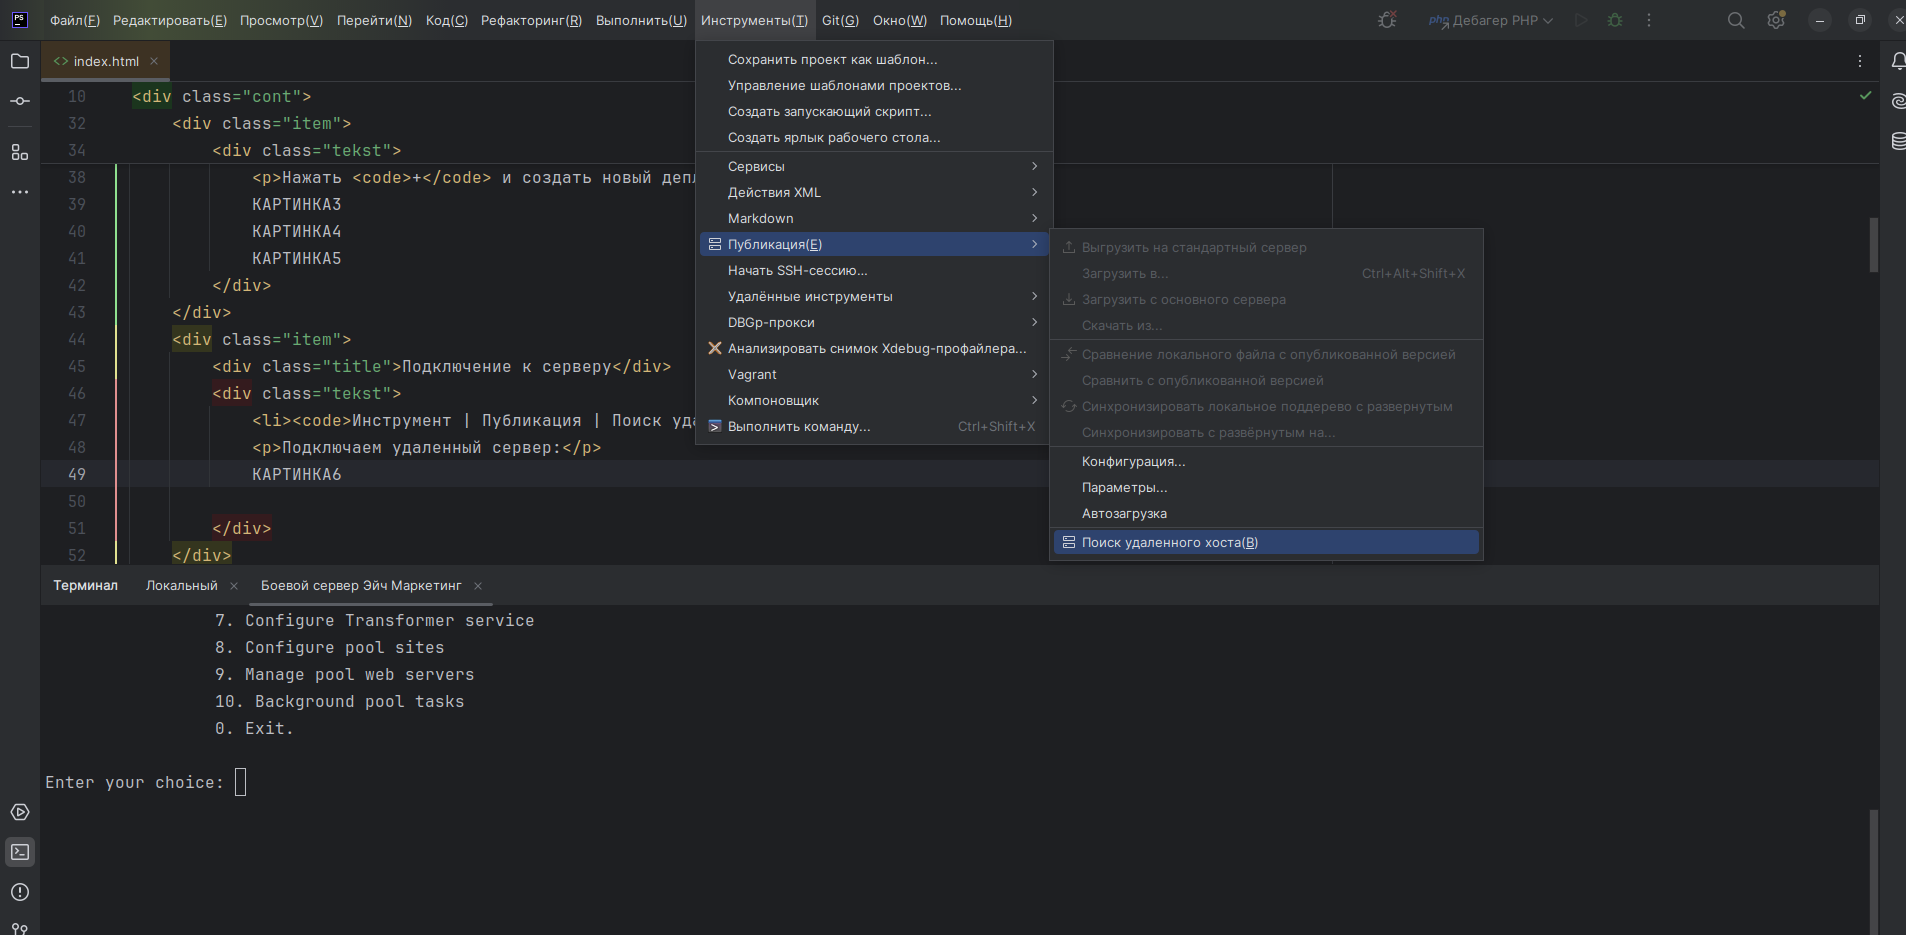Close the index.html editor tab
1906x935 pixels.
(x=154, y=61)
